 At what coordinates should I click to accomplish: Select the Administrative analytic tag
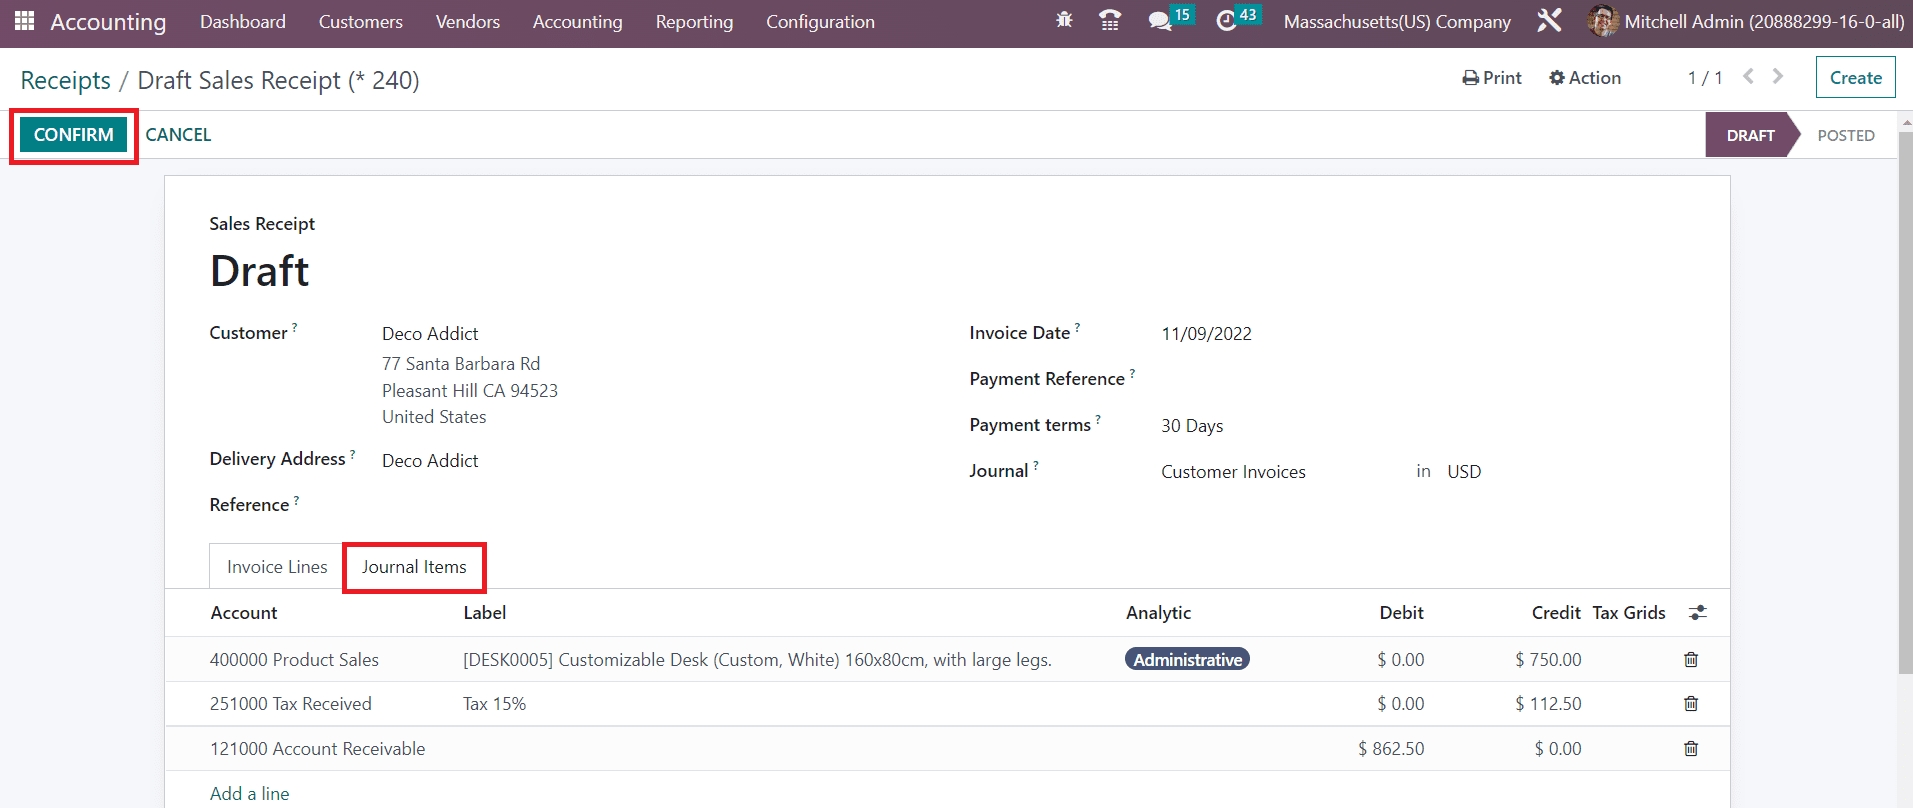(x=1187, y=660)
